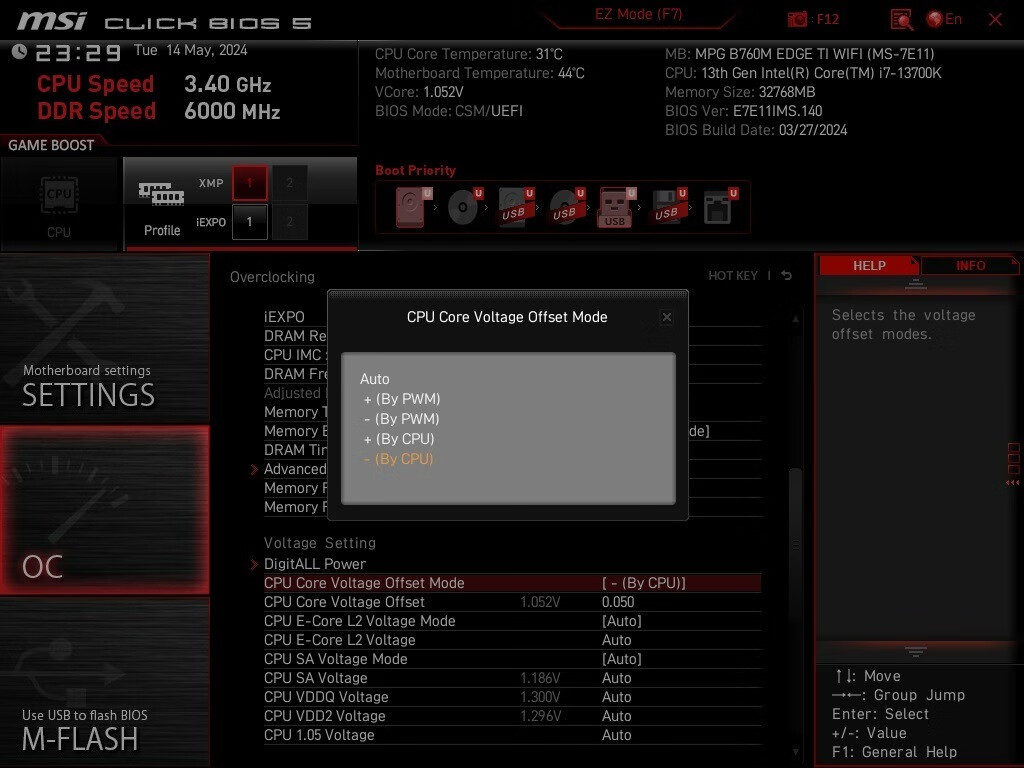This screenshot has height=768, width=1024.
Task: Choose the Auto option in popup
Action: (375, 379)
